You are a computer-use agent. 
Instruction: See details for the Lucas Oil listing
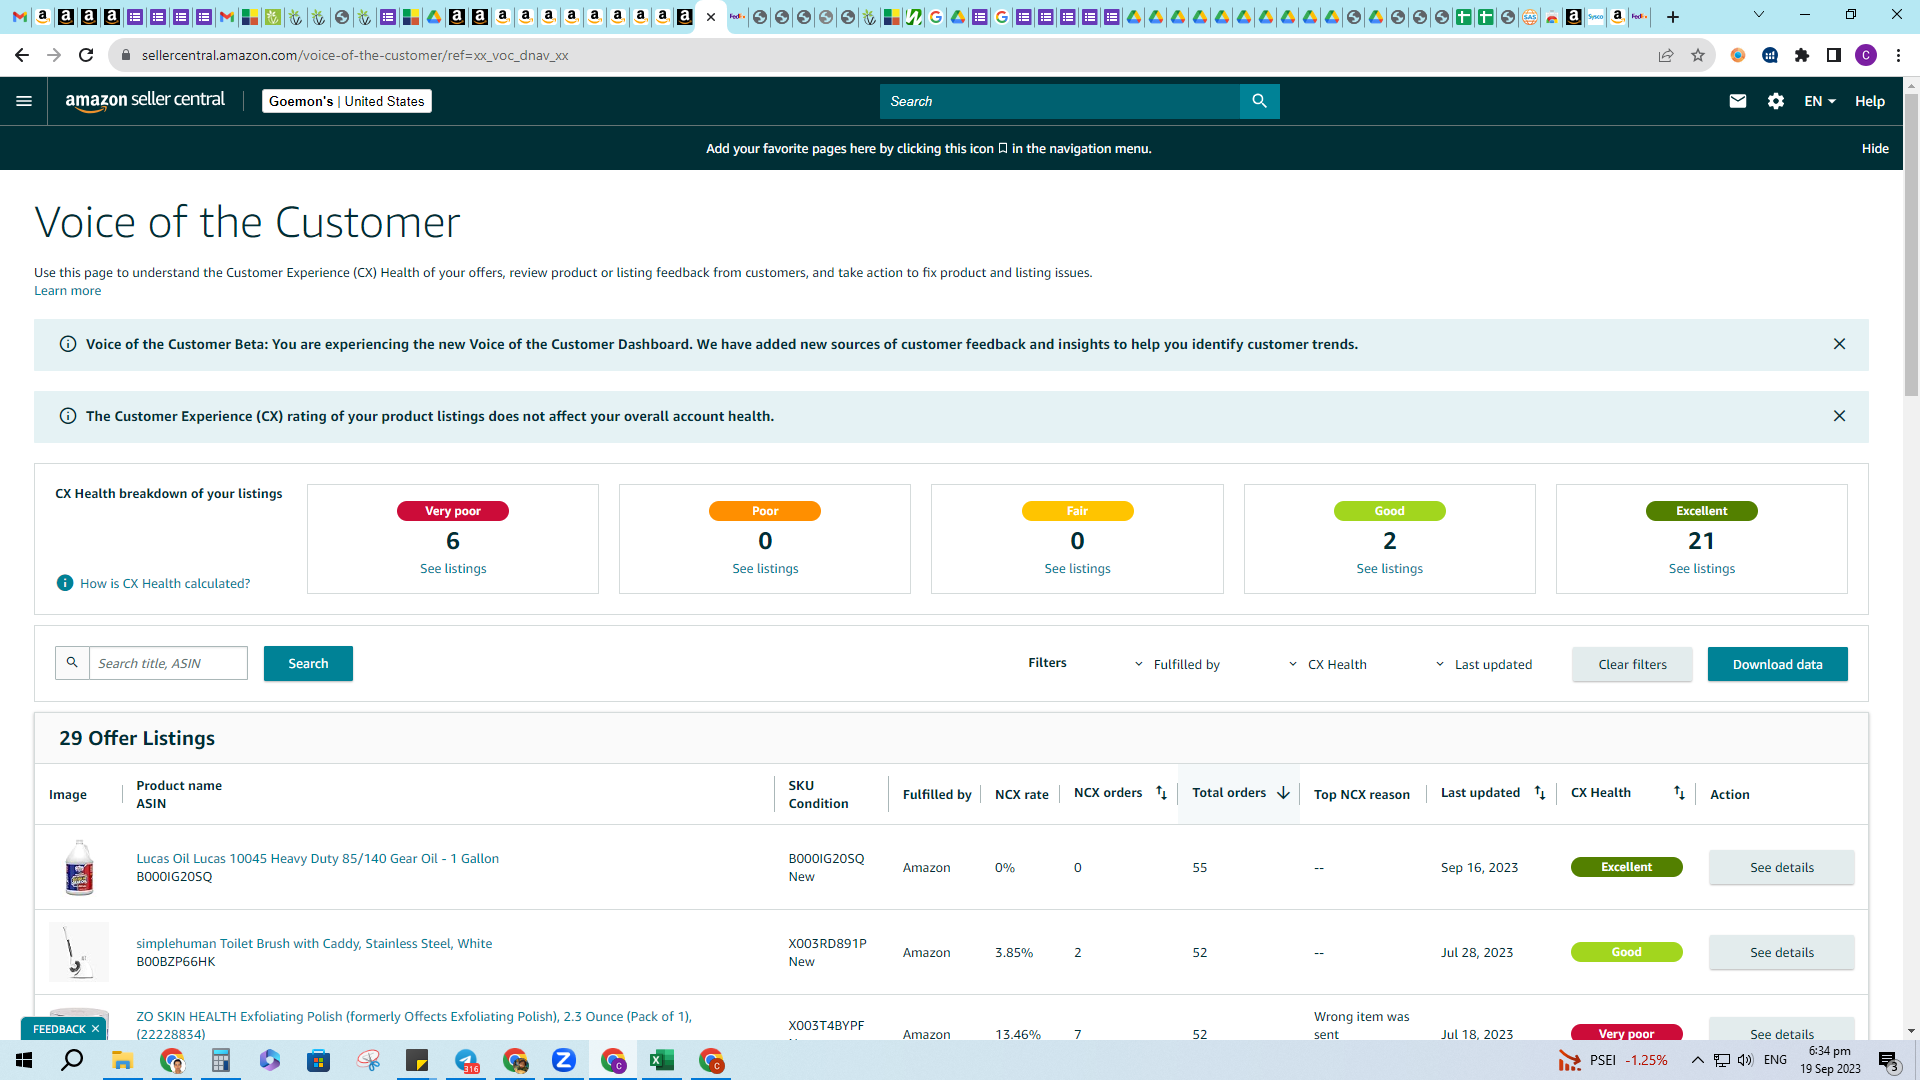[x=1781, y=867]
